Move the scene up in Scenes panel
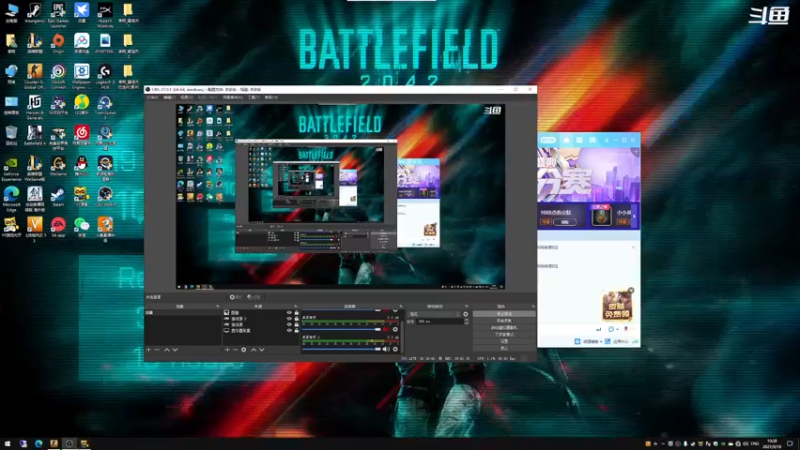The width and height of the screenshot is (800, 450). (x=167, y=350)
